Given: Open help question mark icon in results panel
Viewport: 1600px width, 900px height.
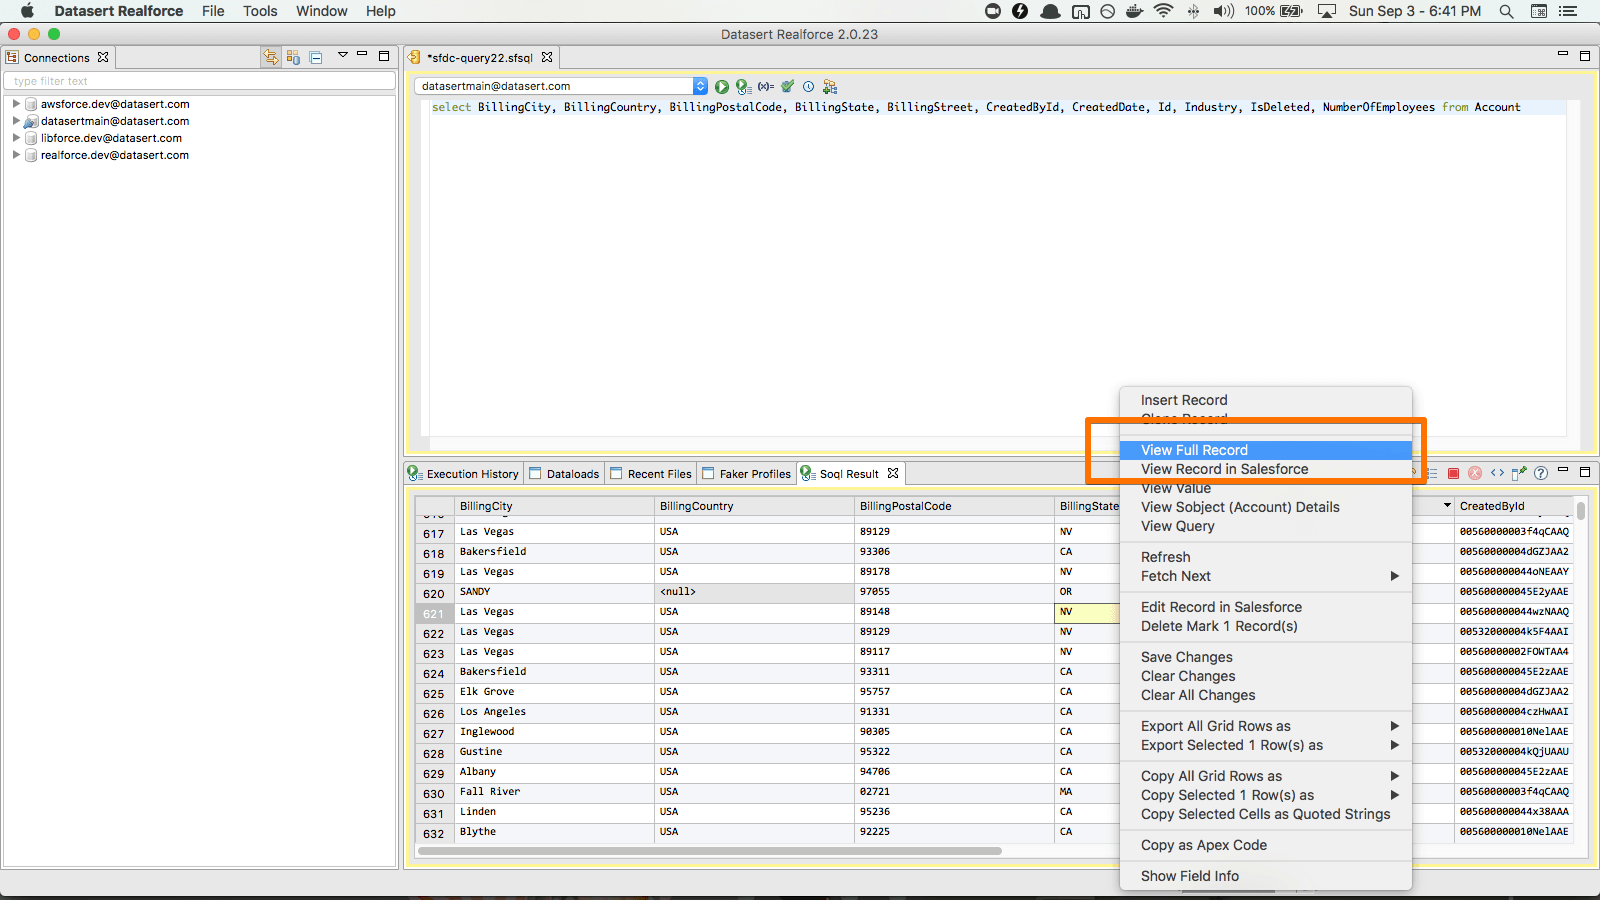Looking at the screenshot, I should click(1541, 473).
